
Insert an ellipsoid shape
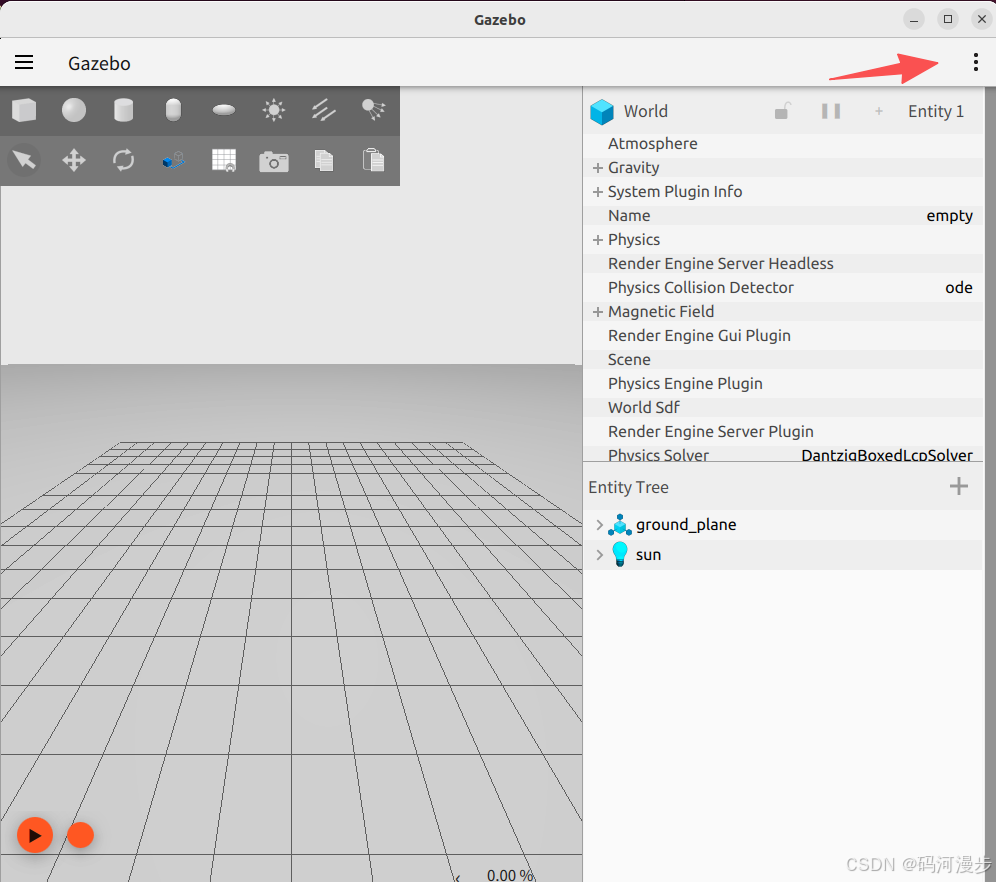pyautogui.click(x=224, y=110)
